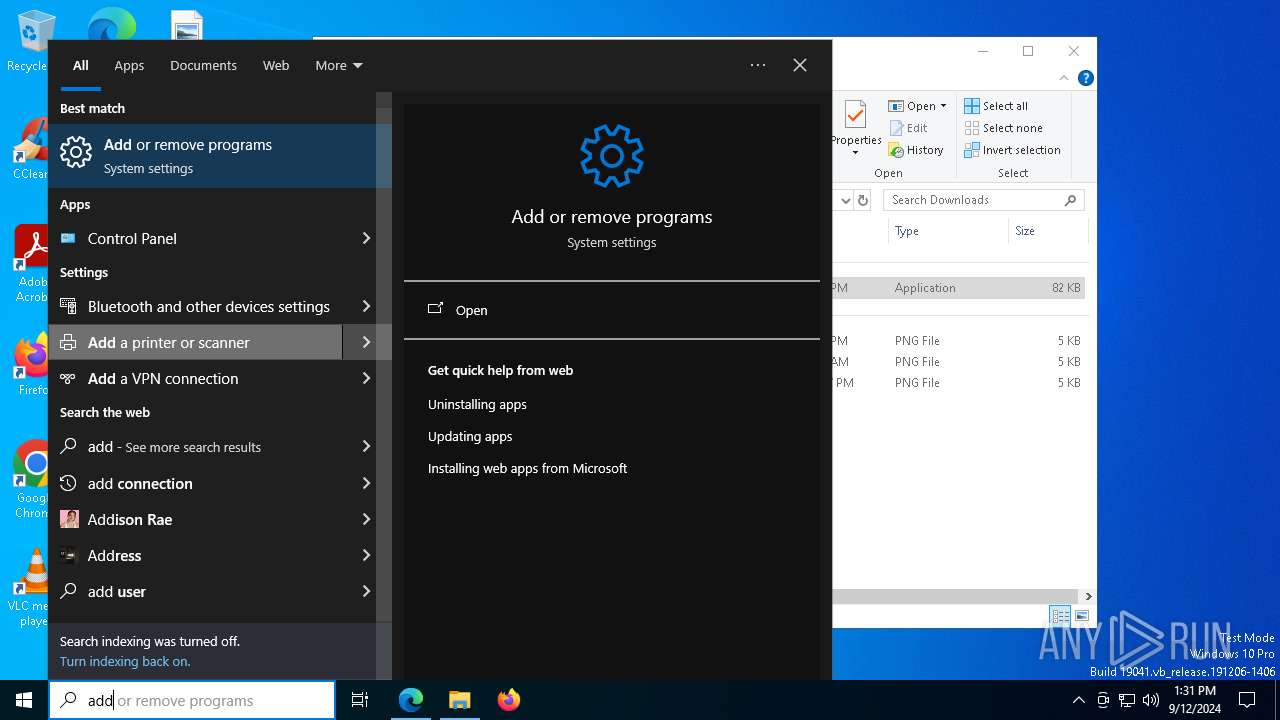The height and width of the screenshot is (720, 1280).
Task: Sort files by the Type column header
Action: 947,231
